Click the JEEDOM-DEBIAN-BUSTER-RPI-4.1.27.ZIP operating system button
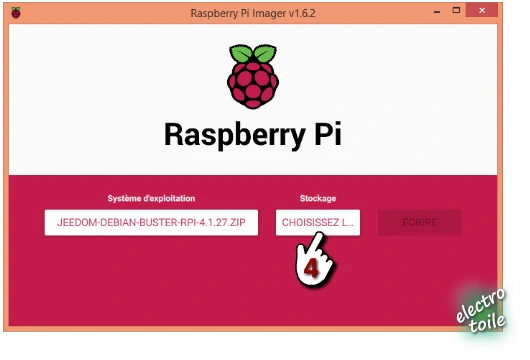This screenshot has width=530, height=360. (151, 222)
